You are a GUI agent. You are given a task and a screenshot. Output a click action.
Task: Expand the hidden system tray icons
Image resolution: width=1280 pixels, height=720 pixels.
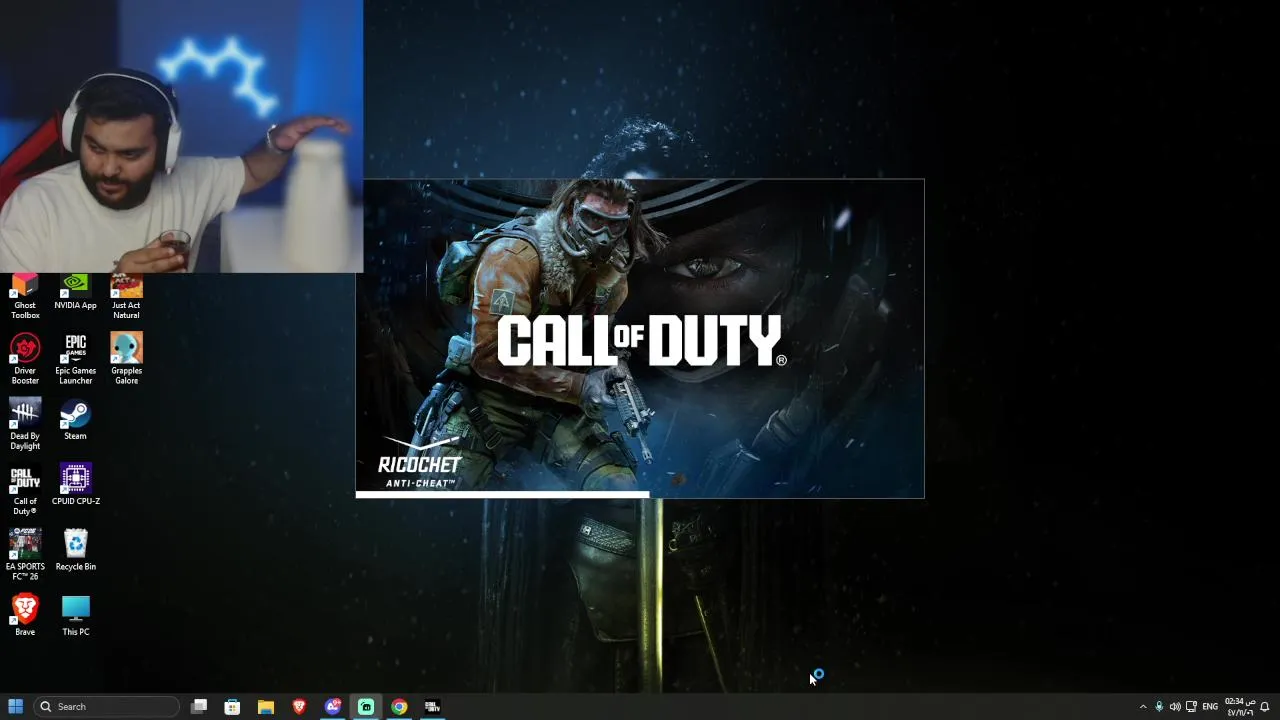click(x=1143, y=707)
